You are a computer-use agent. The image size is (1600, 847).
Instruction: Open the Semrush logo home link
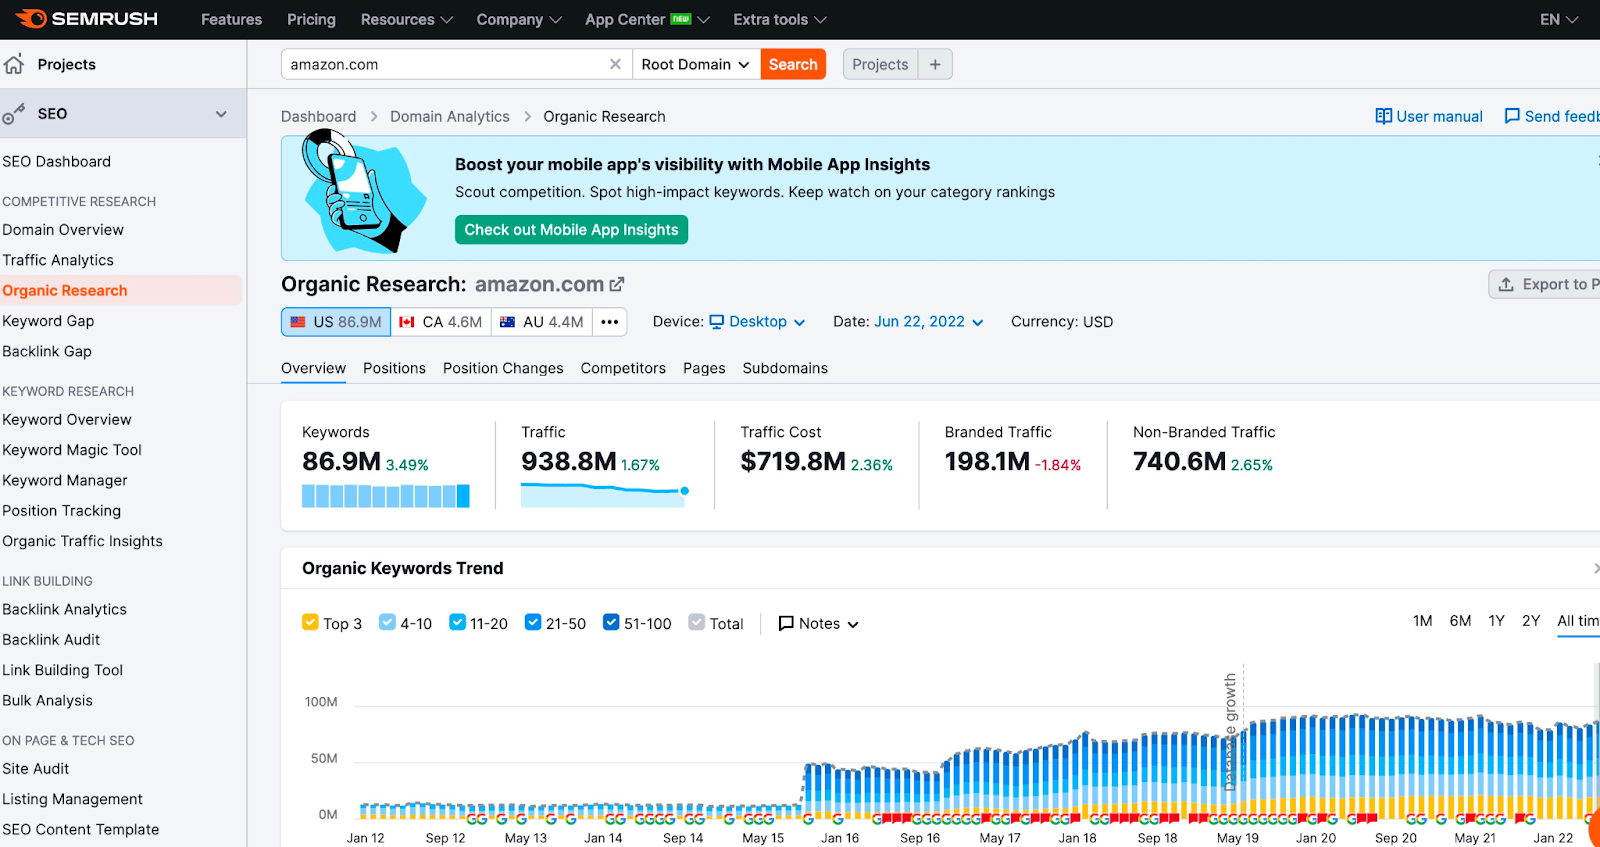[x=87, y=19]
